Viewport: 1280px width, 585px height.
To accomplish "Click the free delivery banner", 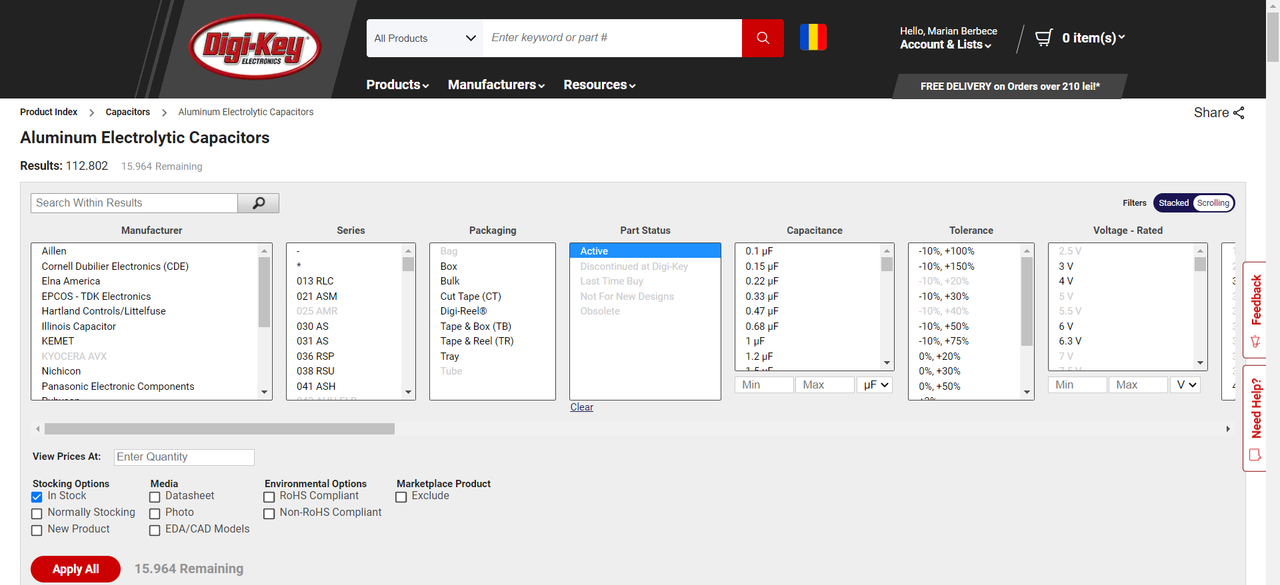I will click(1010, 86).
